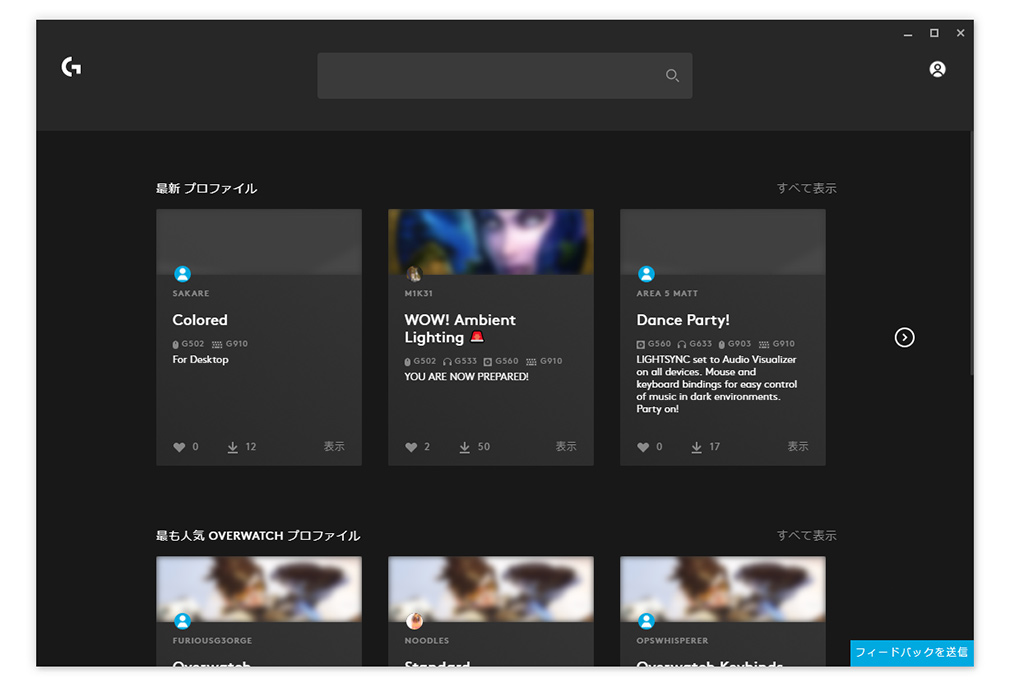Click FURIOUSG3ORGE user avatar

[182, 621]
